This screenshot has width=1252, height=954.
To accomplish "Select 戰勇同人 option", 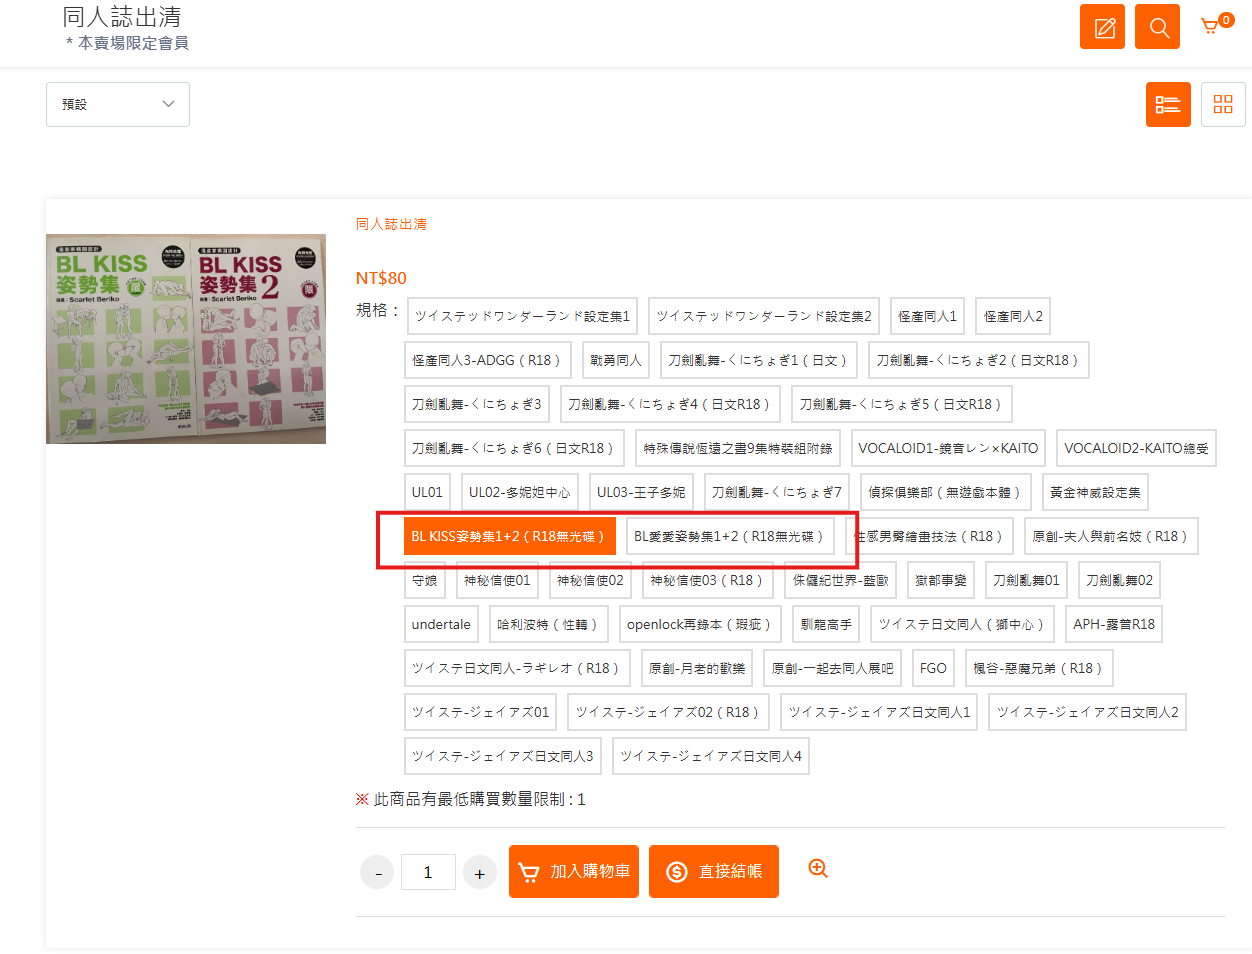I will pyautogui.click(x=616, y=360).
